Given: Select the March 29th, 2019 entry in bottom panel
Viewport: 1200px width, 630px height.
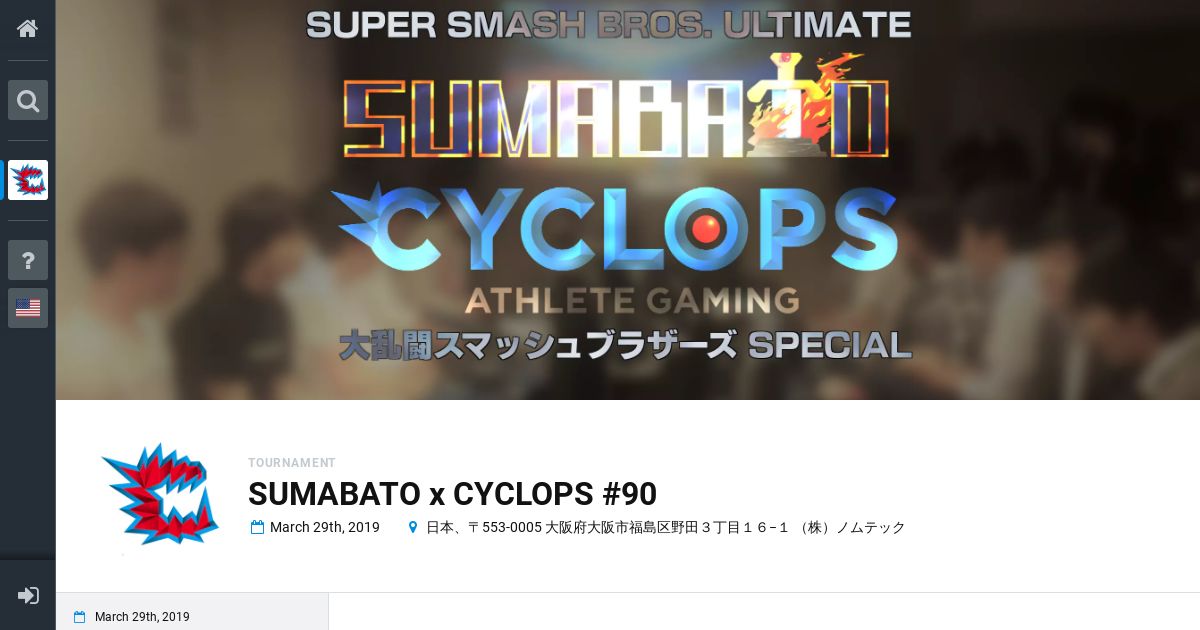Looking at the screenshot, I should 142,617.
